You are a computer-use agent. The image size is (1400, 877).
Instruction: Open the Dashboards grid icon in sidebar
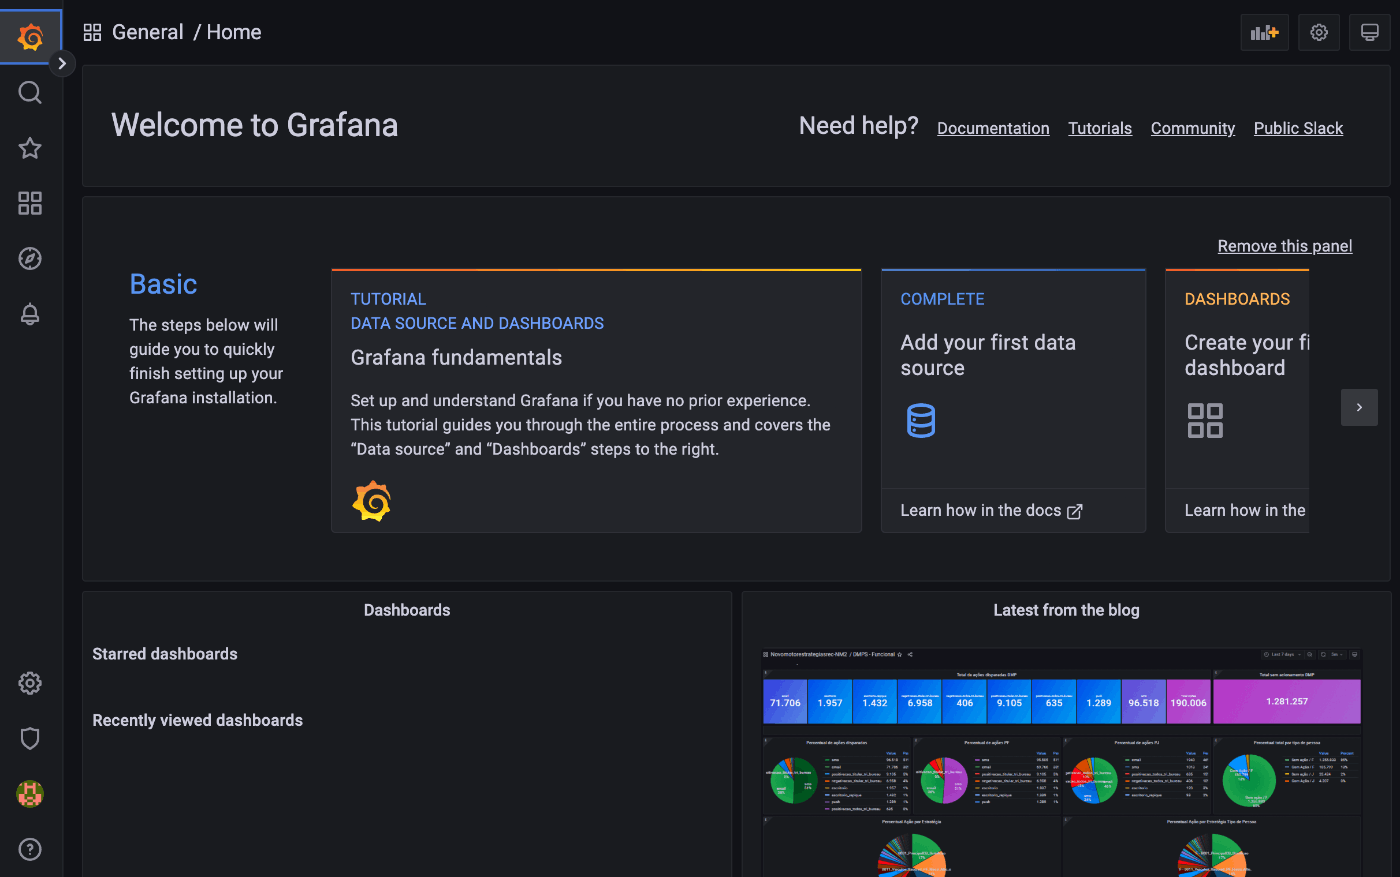point(30,203)
